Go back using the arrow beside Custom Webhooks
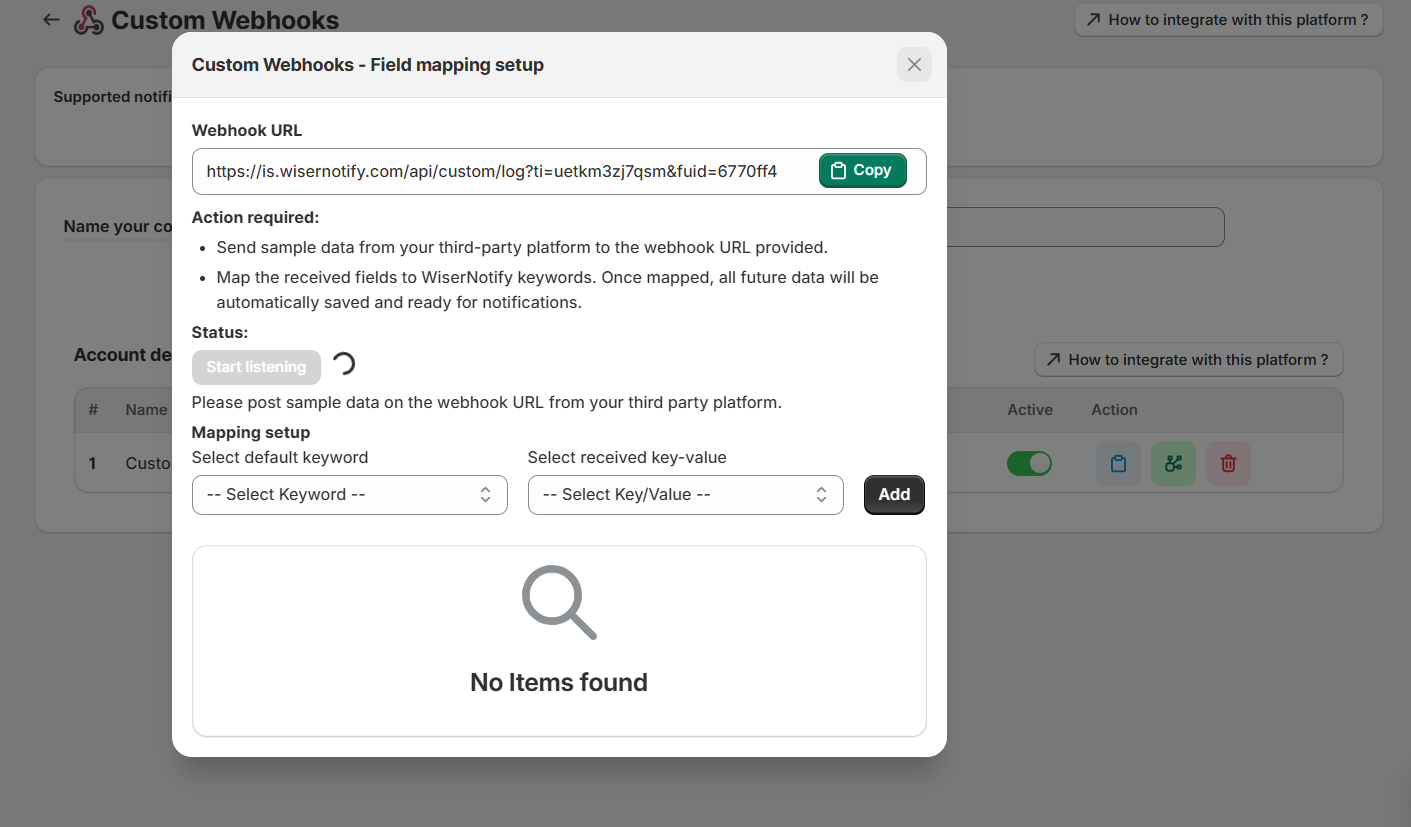Screen dimensions: 1411x827 pyautogui.click(x=51, y=19)
